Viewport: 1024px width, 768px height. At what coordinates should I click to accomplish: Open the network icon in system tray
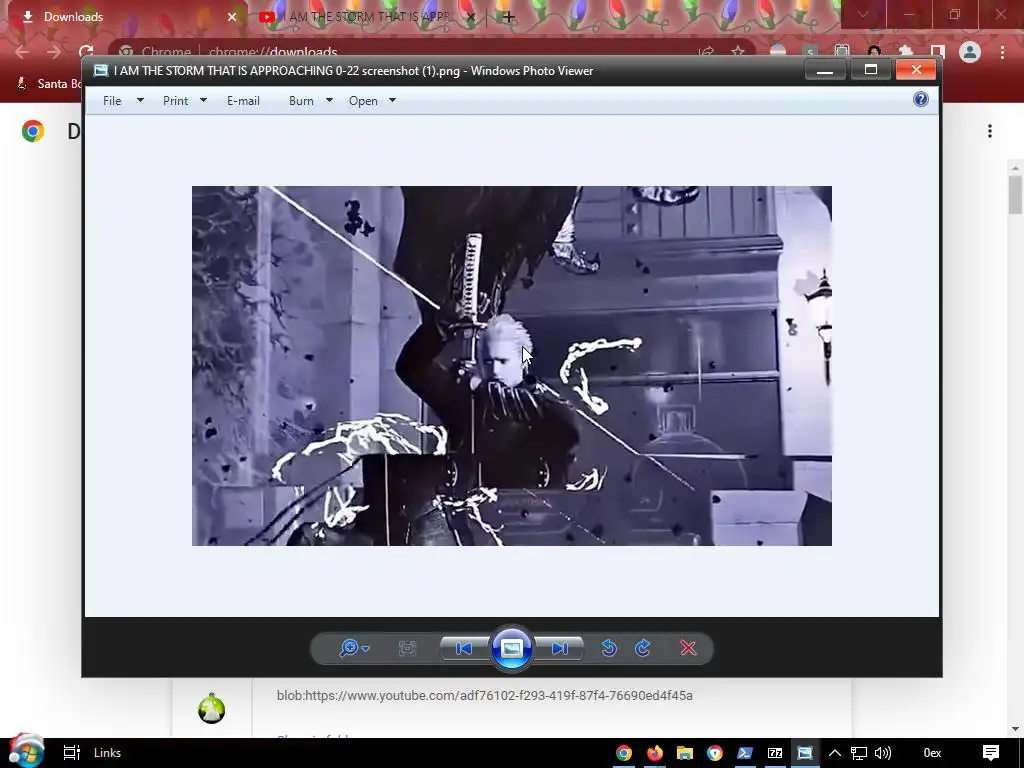[859, 753]
